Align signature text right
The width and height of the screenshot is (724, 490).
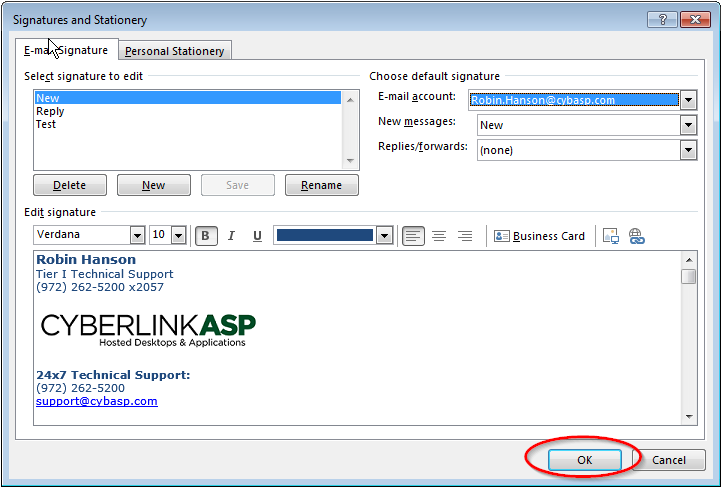[x=465, y=236]
